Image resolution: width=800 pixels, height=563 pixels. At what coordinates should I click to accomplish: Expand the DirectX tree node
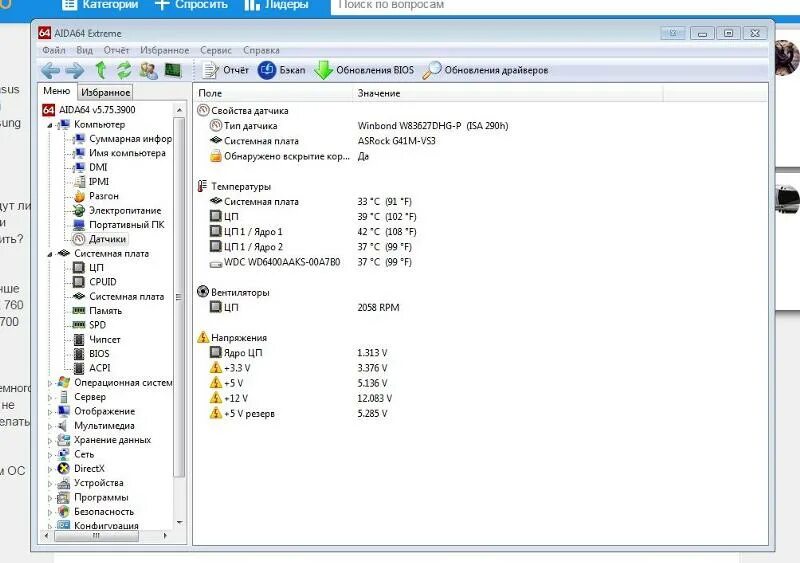point(50,469)
